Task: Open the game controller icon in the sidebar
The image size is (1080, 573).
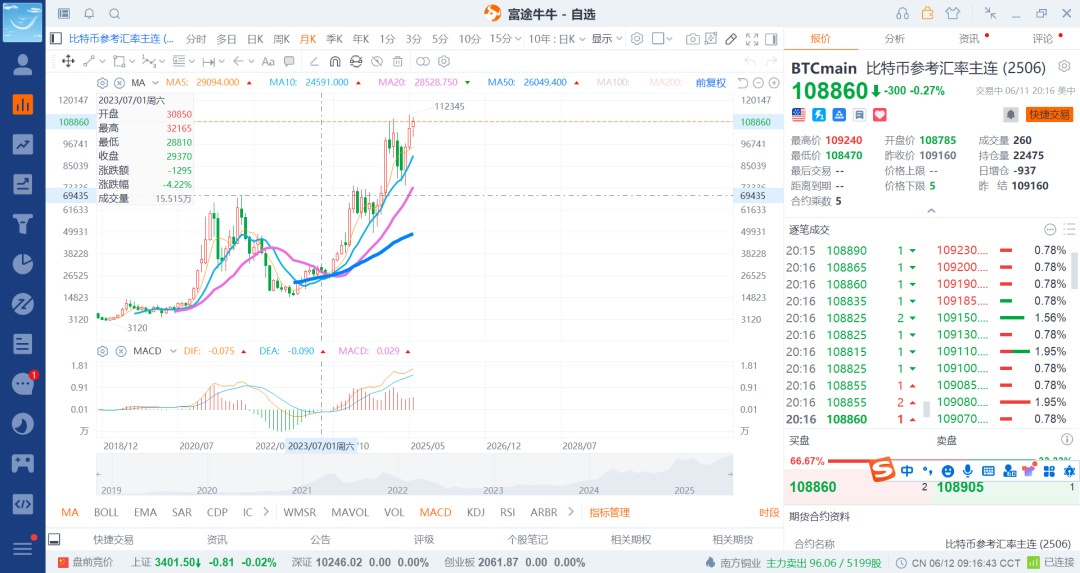Action: [23, 463]
